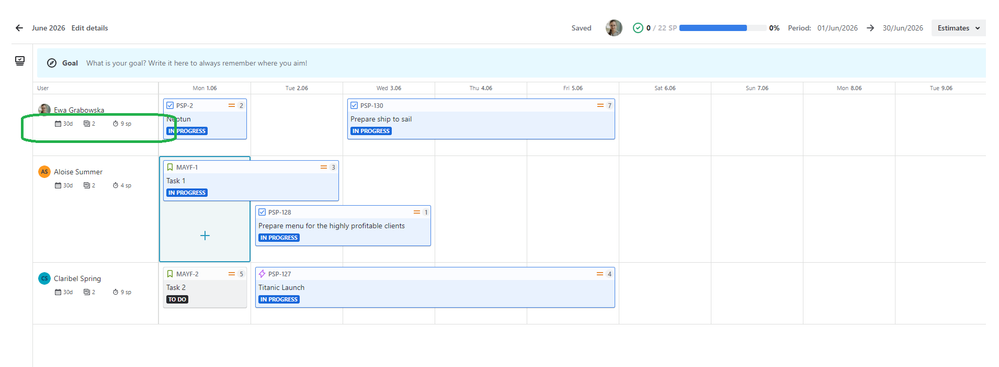Click the user avatar in top bar

[614, 28]
